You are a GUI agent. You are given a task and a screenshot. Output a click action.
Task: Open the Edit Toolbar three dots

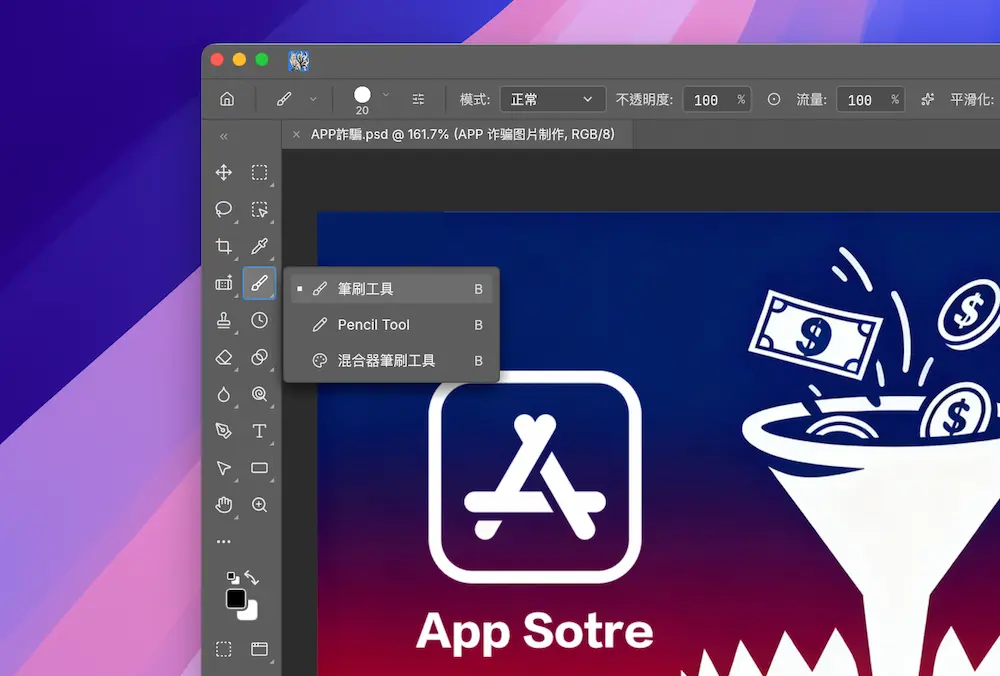[223, 541]
